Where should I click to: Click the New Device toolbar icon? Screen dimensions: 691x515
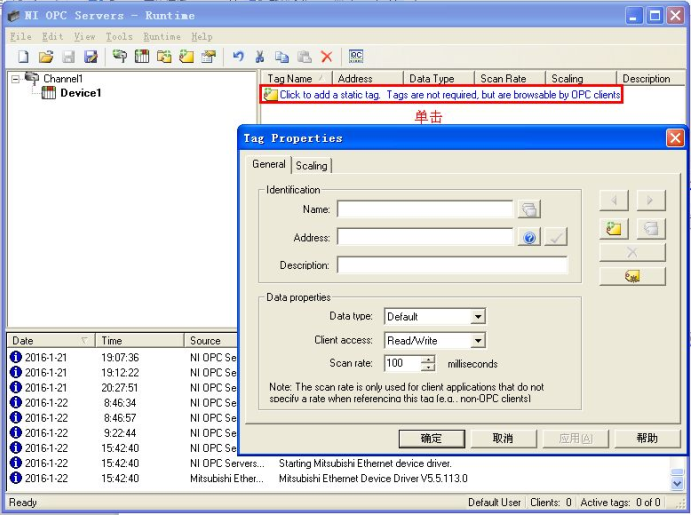142,56
